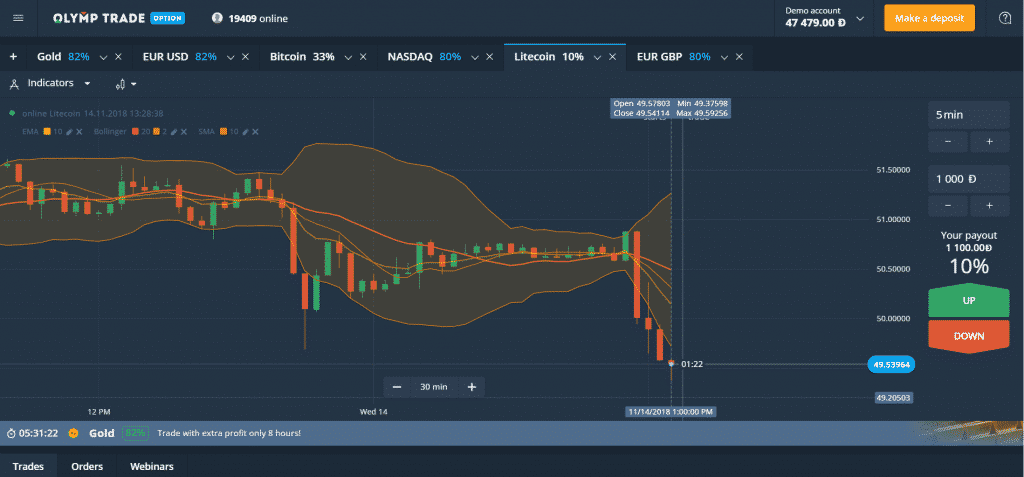1024x477 pixels.
Task: Place an UP trade
Action: [x=968, y=301]
